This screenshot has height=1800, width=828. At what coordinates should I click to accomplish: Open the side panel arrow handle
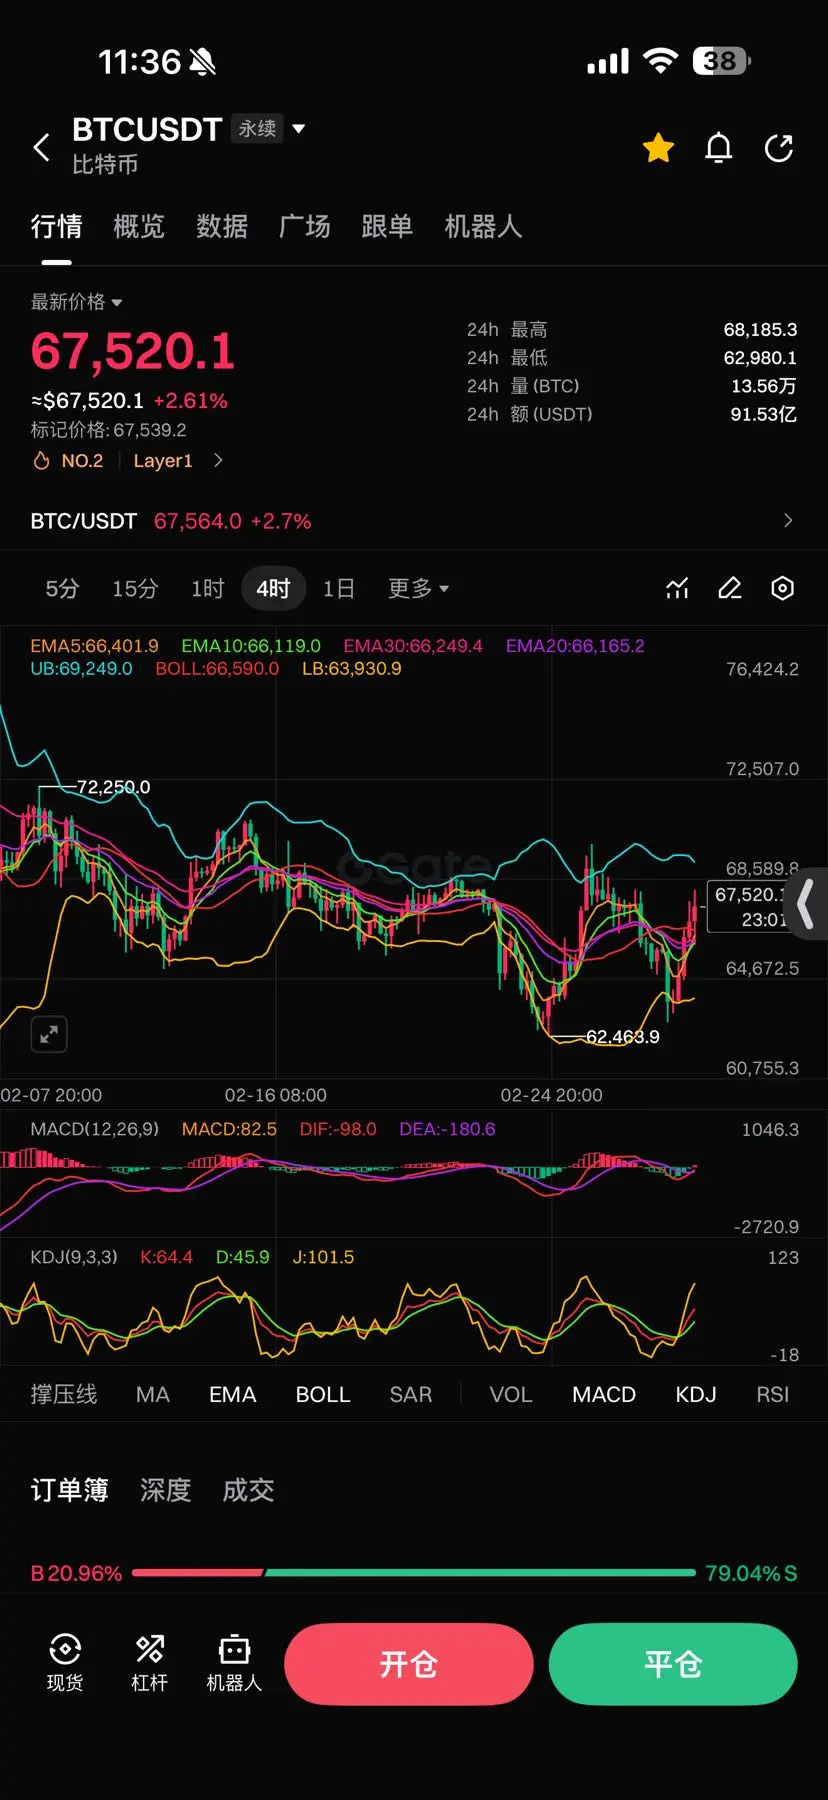click(806, 904)
